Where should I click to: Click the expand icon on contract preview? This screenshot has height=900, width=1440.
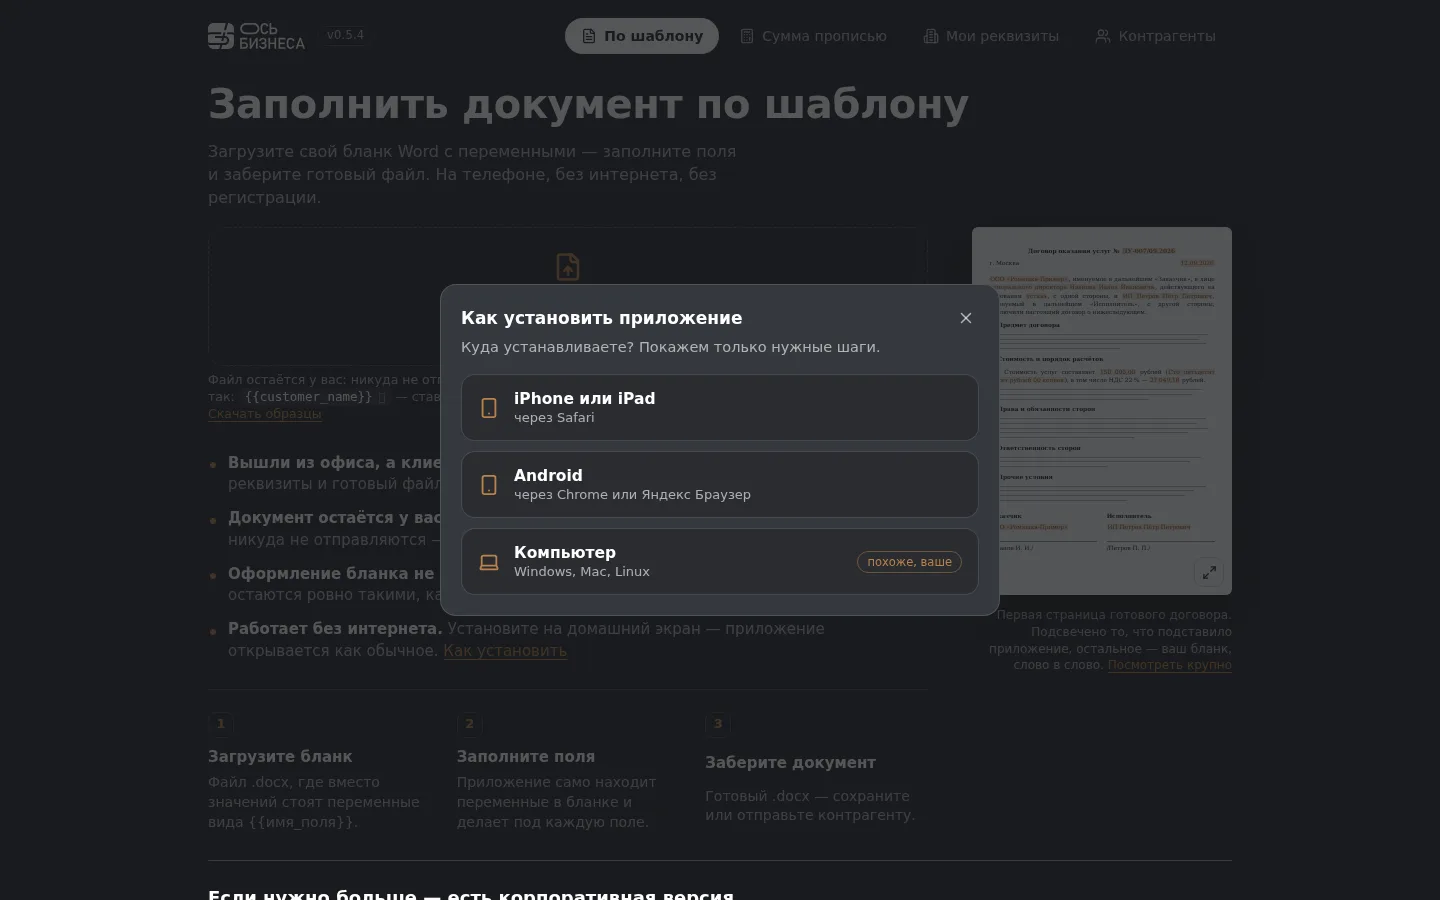pos(1209,572)
